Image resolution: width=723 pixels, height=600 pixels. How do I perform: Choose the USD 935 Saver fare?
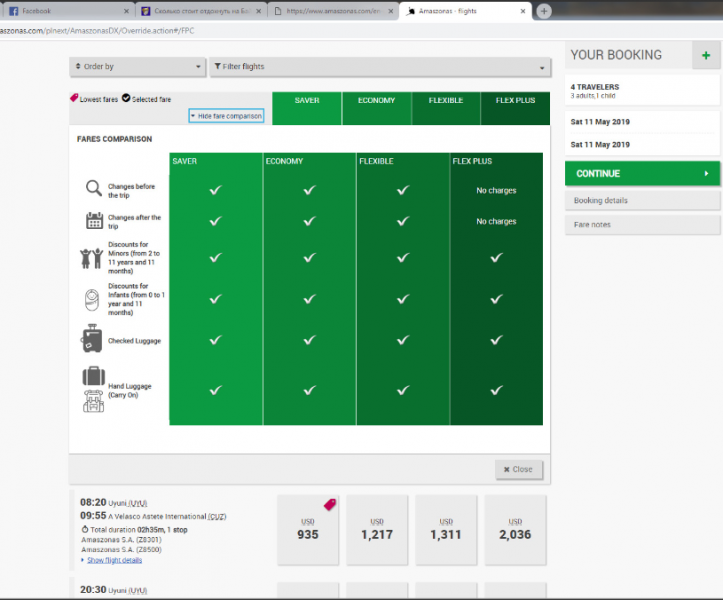pyautogui.click(x=308, y=530)
